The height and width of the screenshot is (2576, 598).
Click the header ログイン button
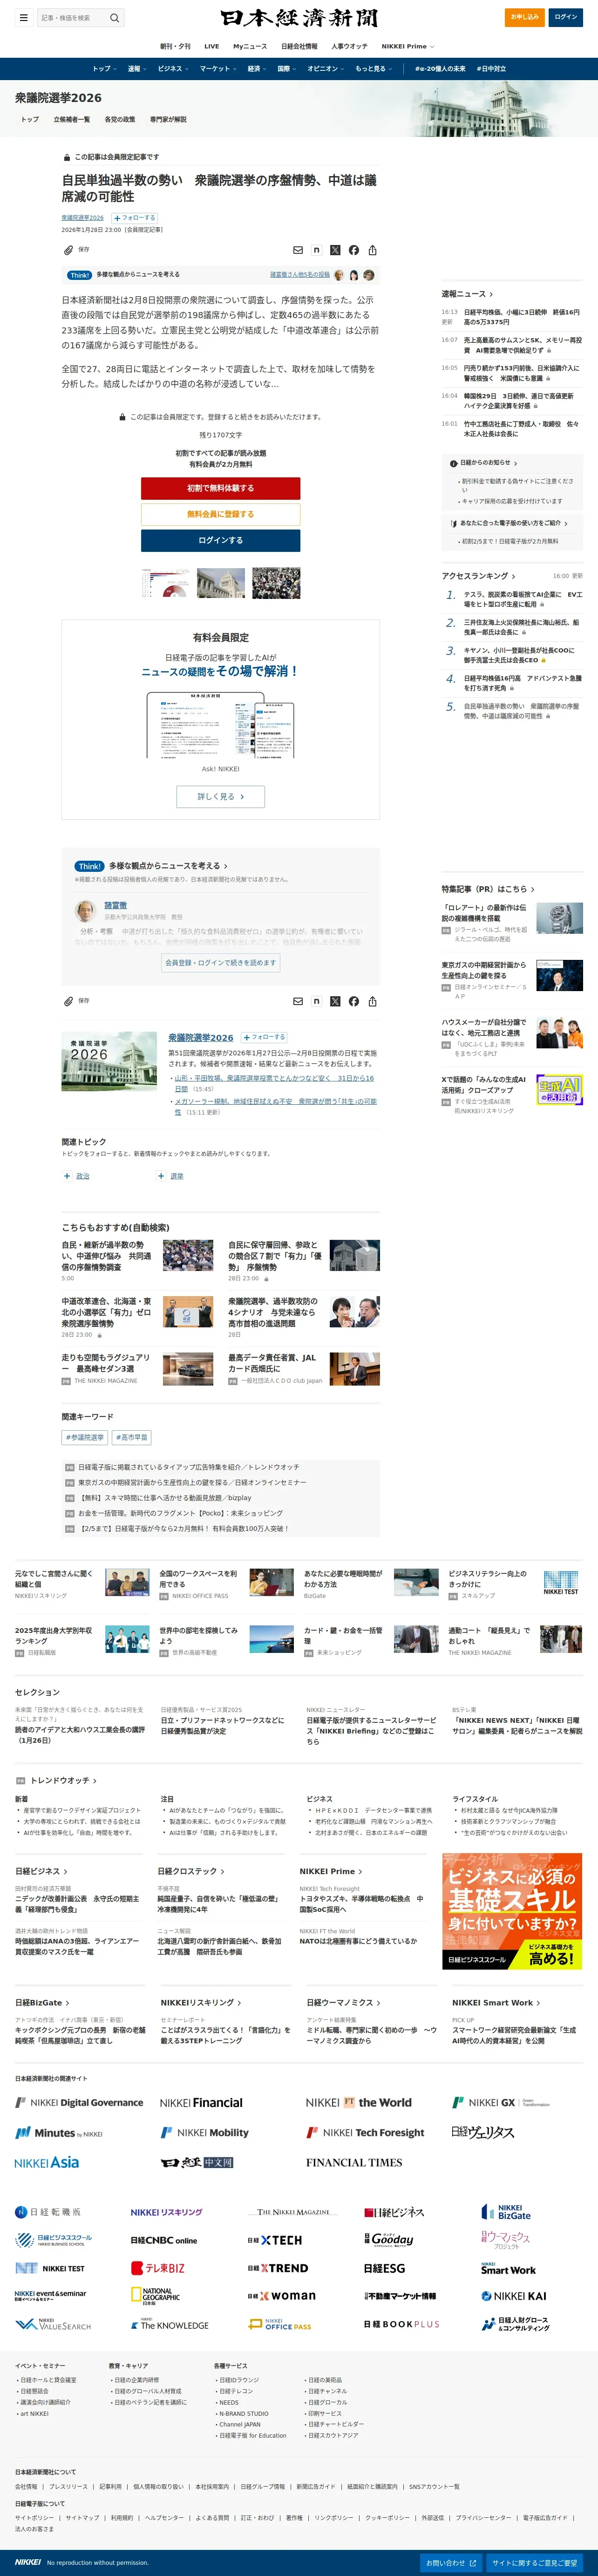tap(566, 17)
